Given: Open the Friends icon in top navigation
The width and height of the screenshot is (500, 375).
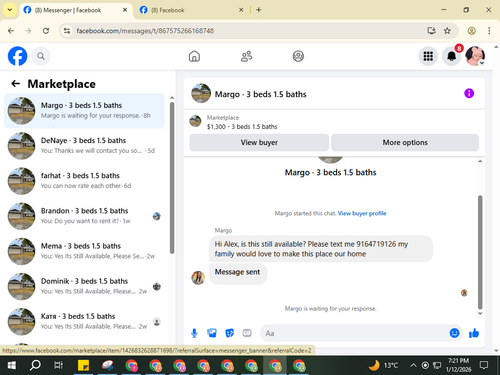Looking at the screenshot, I should click(x=246, y=56).
